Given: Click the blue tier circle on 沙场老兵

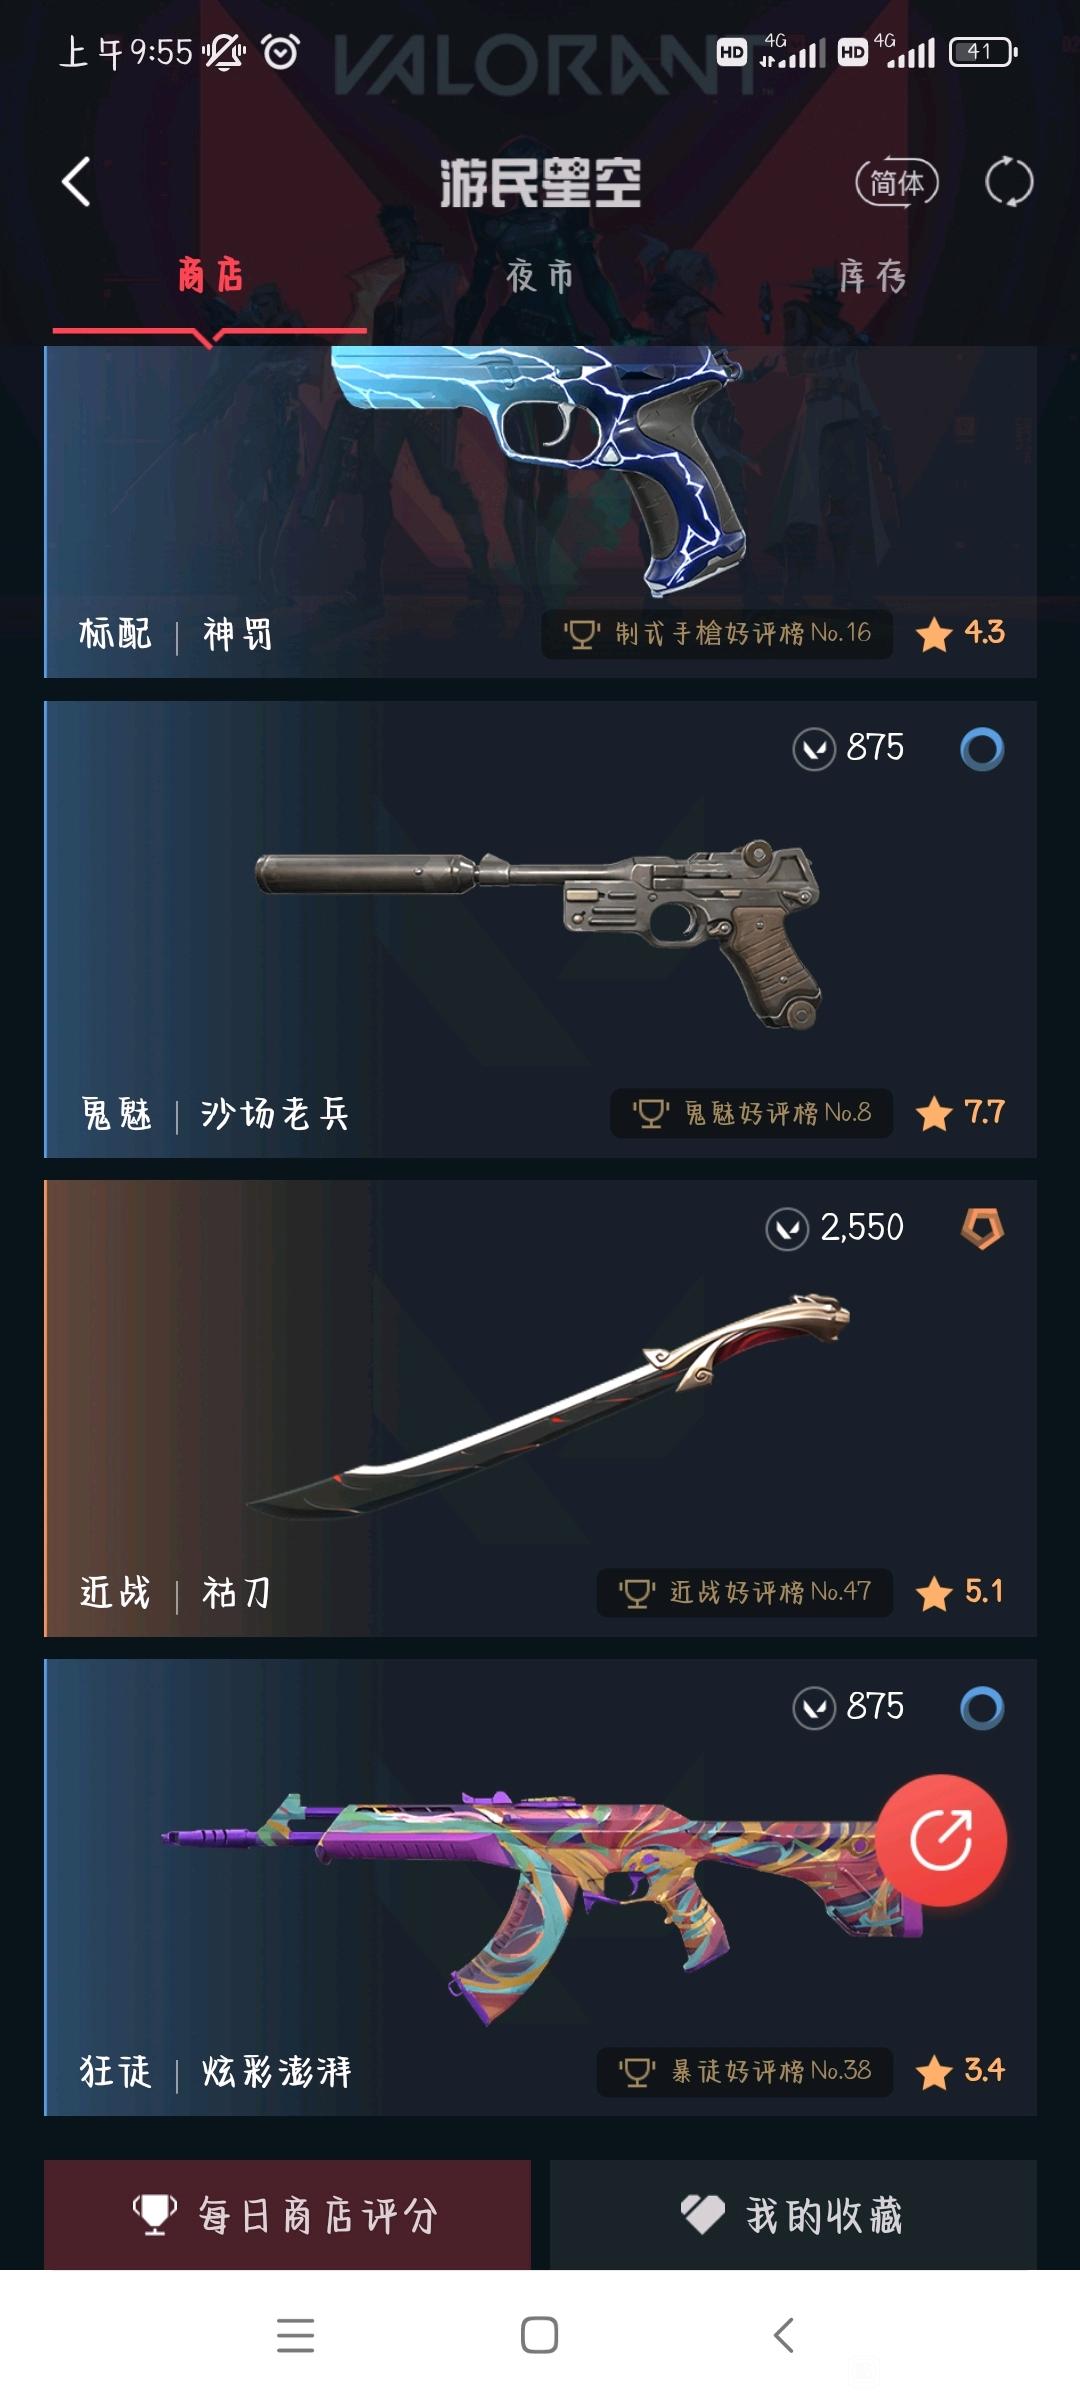Looking at the screenshot, I should pos(982,749).
